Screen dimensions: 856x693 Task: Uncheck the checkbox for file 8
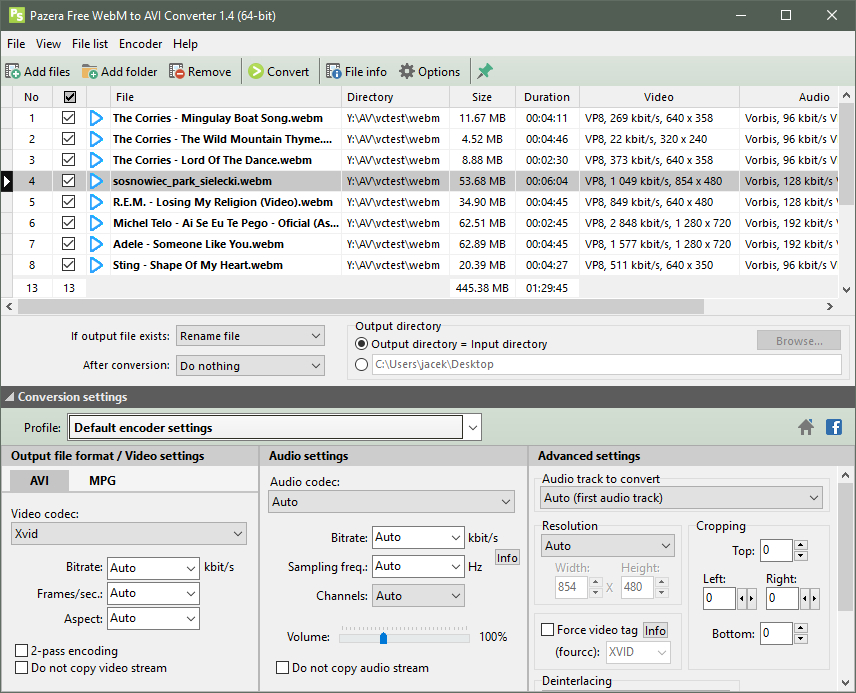[68, 265]
